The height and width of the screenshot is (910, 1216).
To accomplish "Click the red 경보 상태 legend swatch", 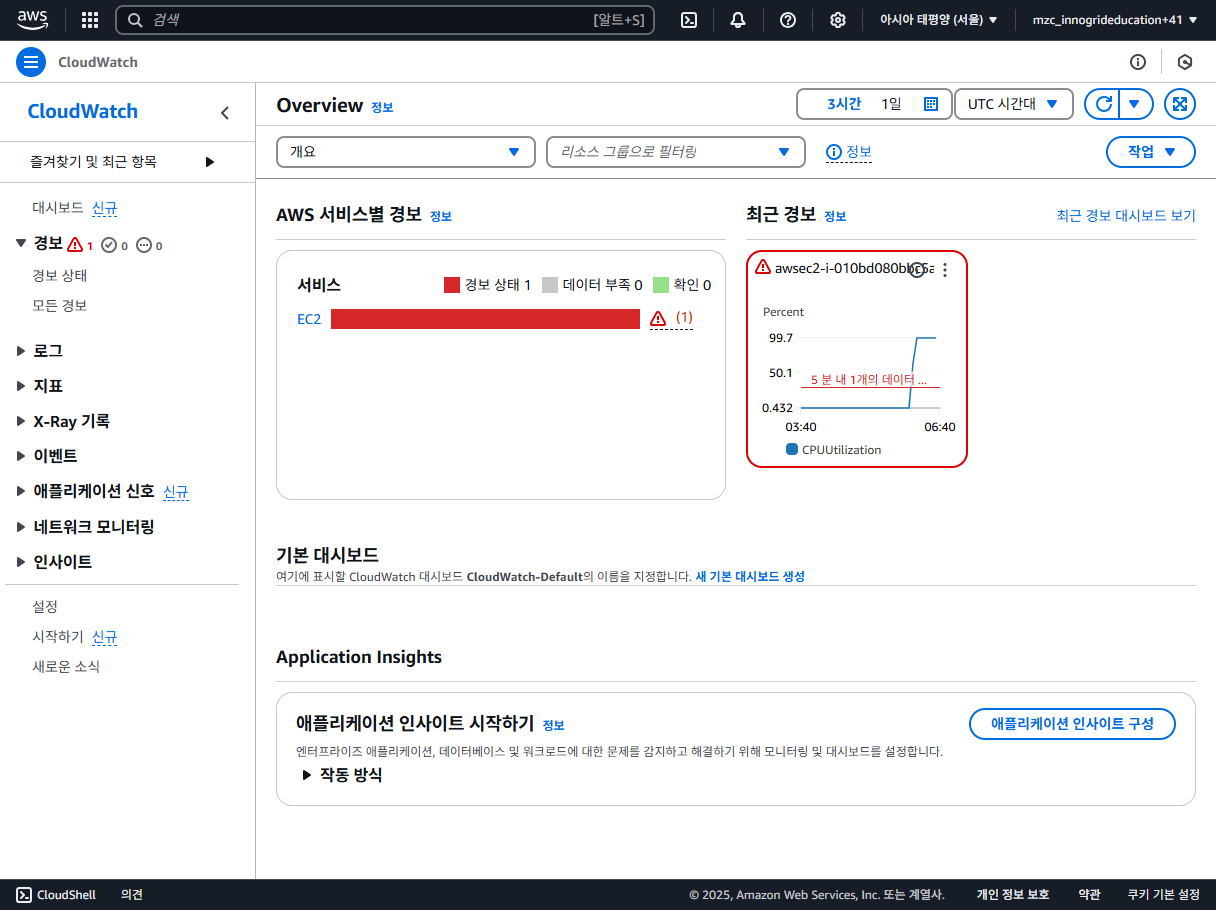I will tap(452, 285).
